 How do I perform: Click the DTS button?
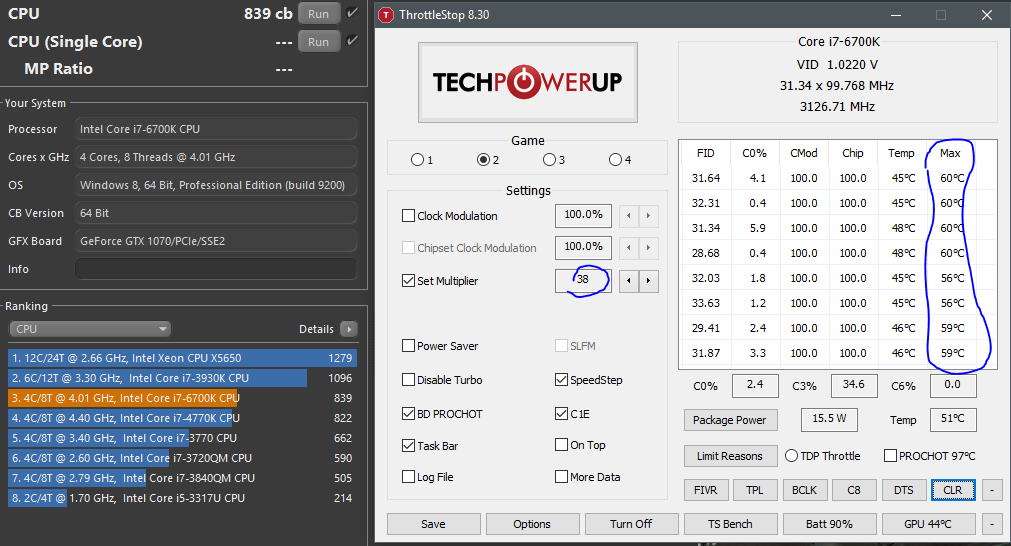[903, 490]
